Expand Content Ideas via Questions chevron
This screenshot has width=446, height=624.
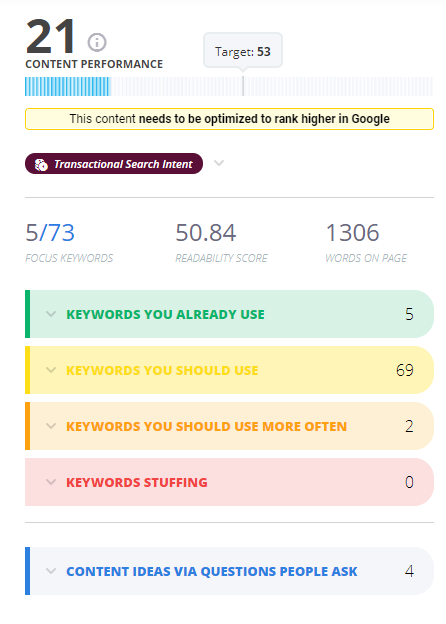coord(51,571)
